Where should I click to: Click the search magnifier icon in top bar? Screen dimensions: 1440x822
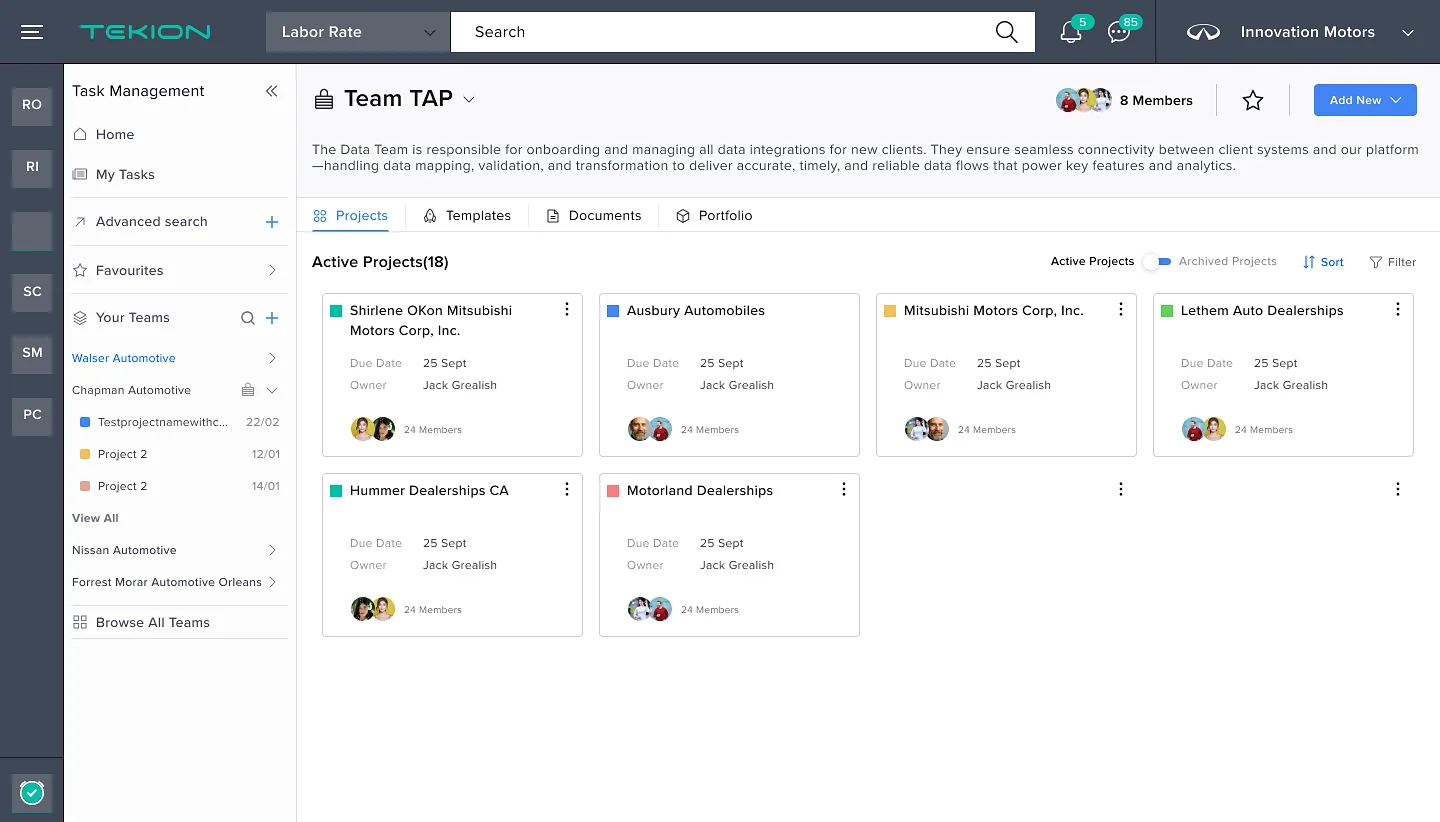coord(1007,32)
